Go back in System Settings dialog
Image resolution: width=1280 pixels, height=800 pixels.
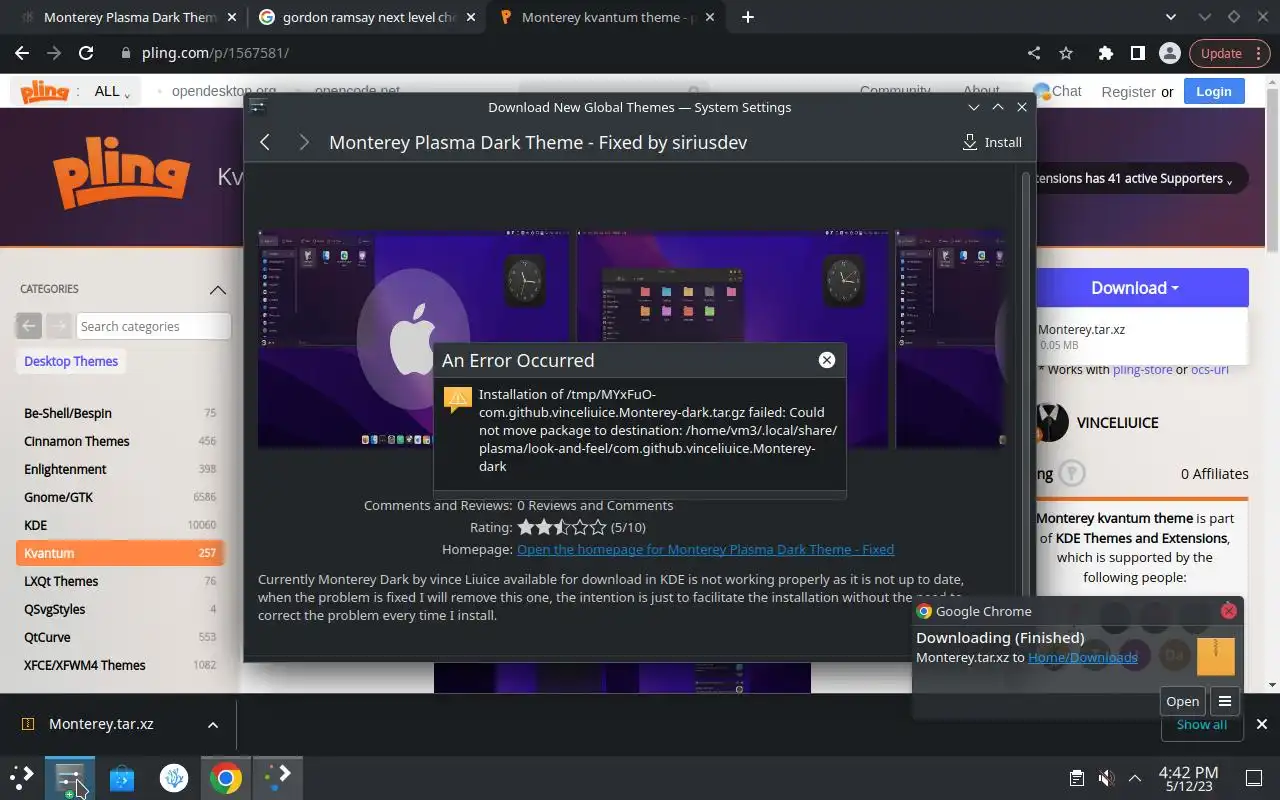(x=265, y=142)
